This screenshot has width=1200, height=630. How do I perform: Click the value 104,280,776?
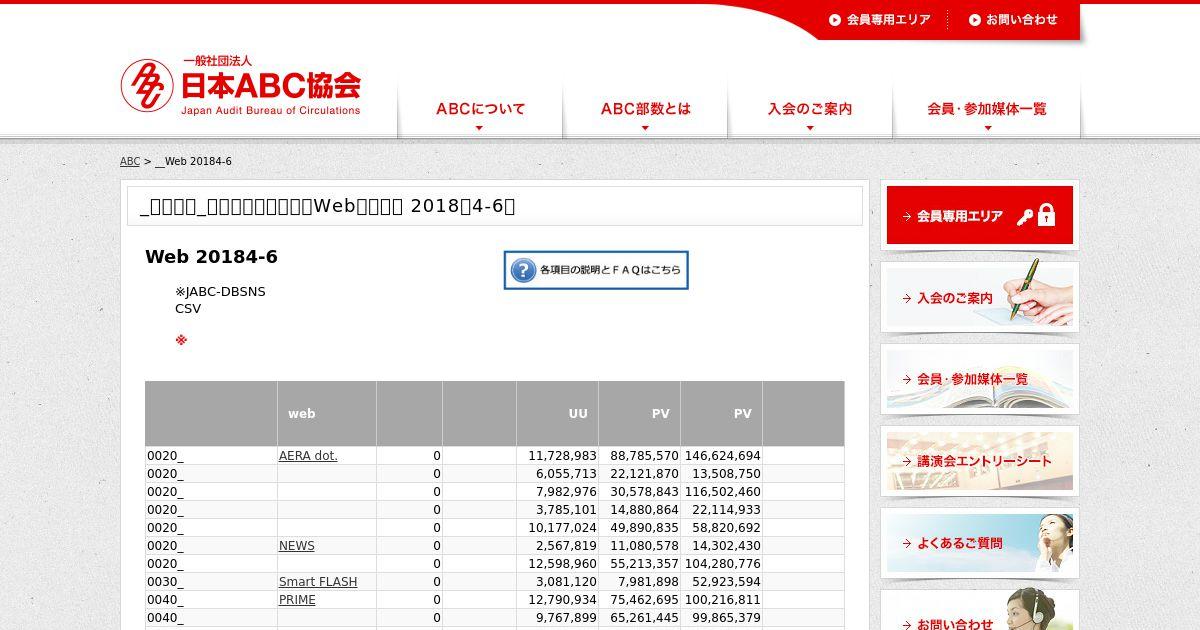coord(723,564)
